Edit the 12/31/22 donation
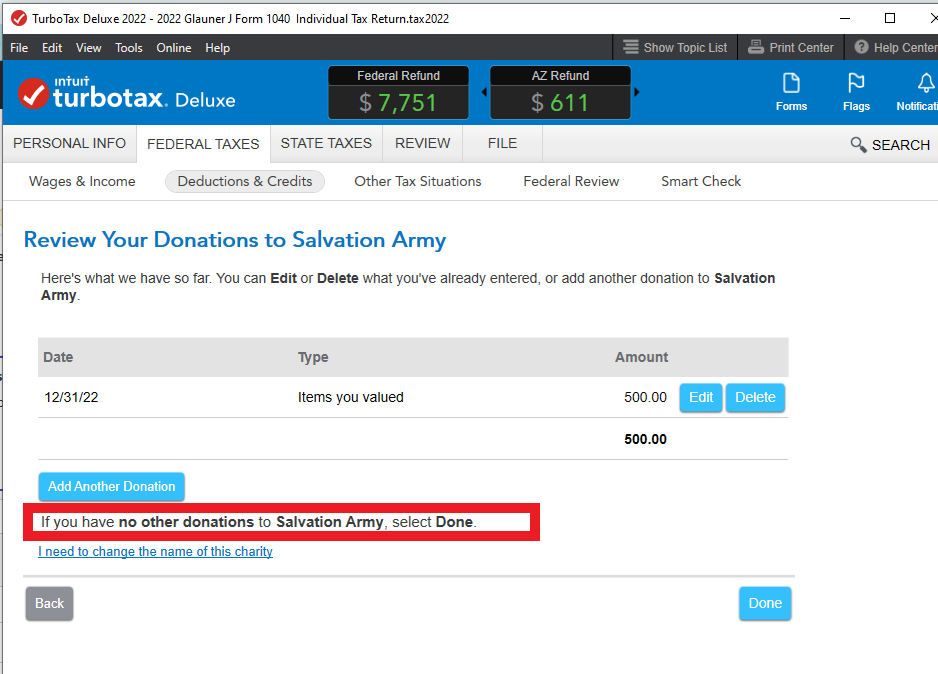Screen dimensions: 938x674 tap(701, 398)
